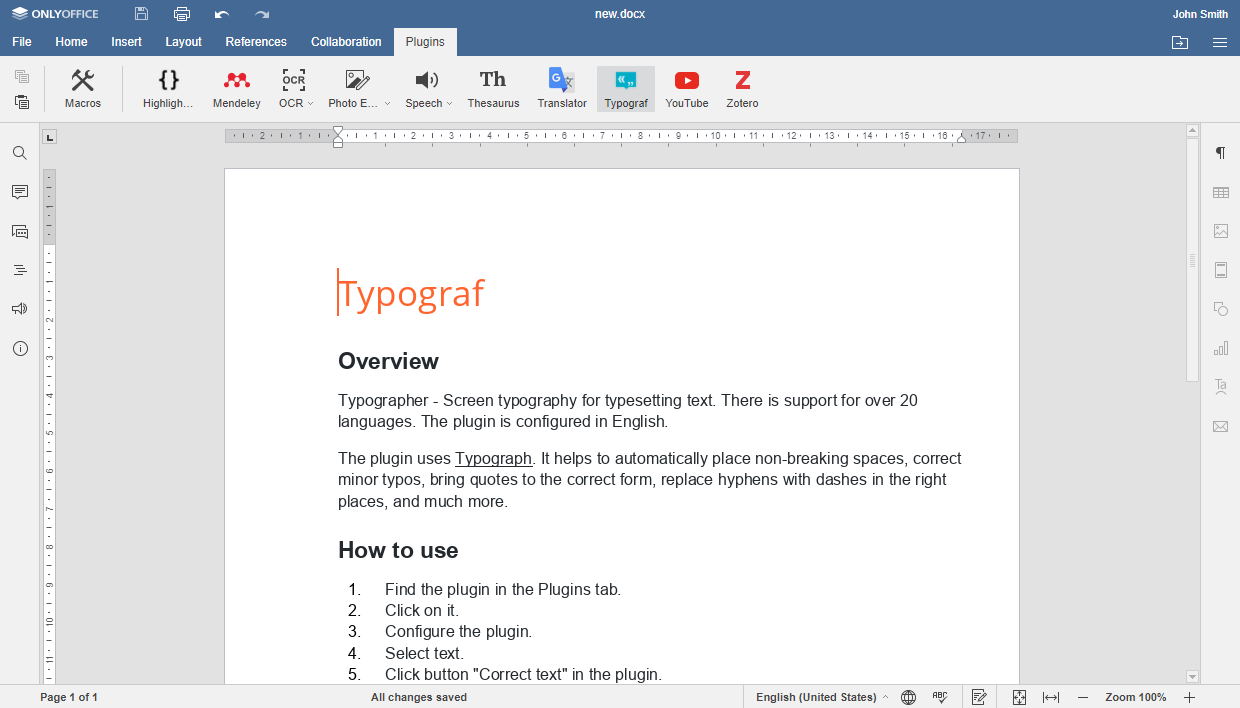Open shape settings in right sidebar
This screenshot has width=1240, height=708.
pyautogui.click(x=1221, y=309)
